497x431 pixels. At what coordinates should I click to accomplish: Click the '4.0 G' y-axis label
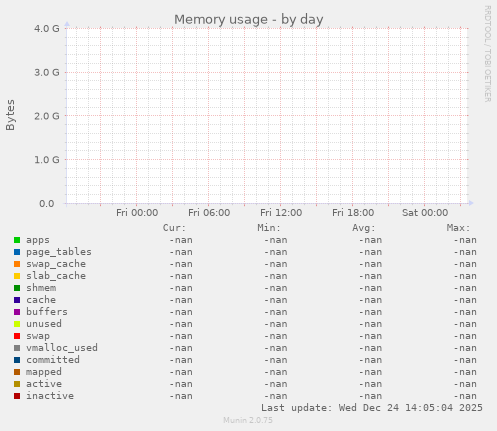pyautogui.click(x=47, y=29)
